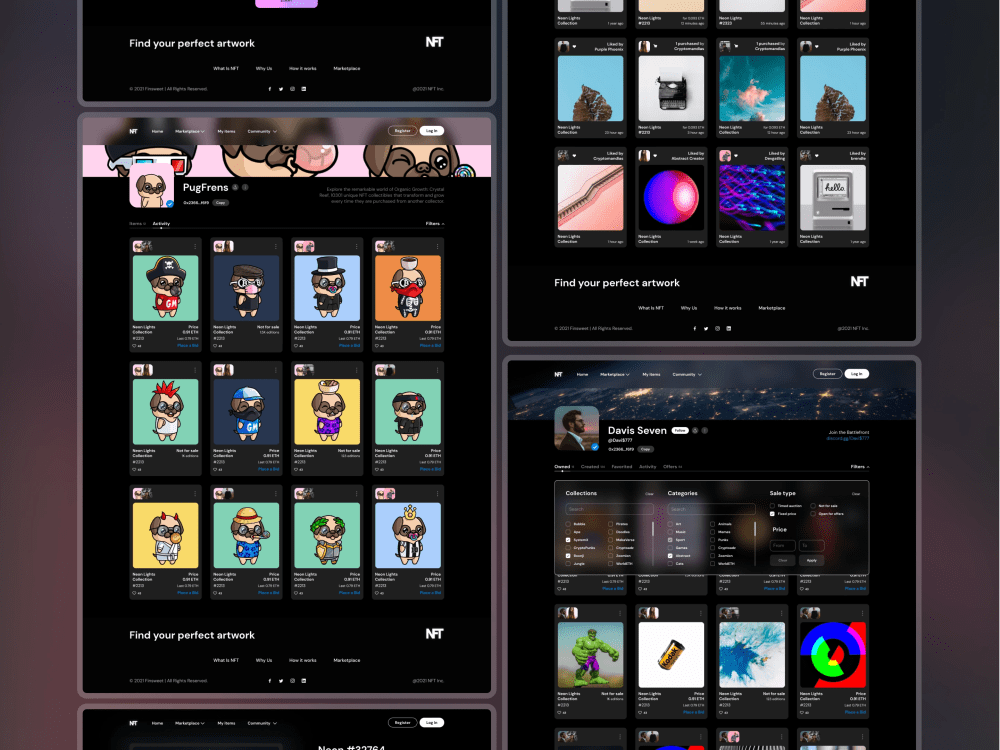Open Community dropdown in the bottom-left page nav
The image size is (1000, 750).
pyautogui.click(x=262, y=723)
